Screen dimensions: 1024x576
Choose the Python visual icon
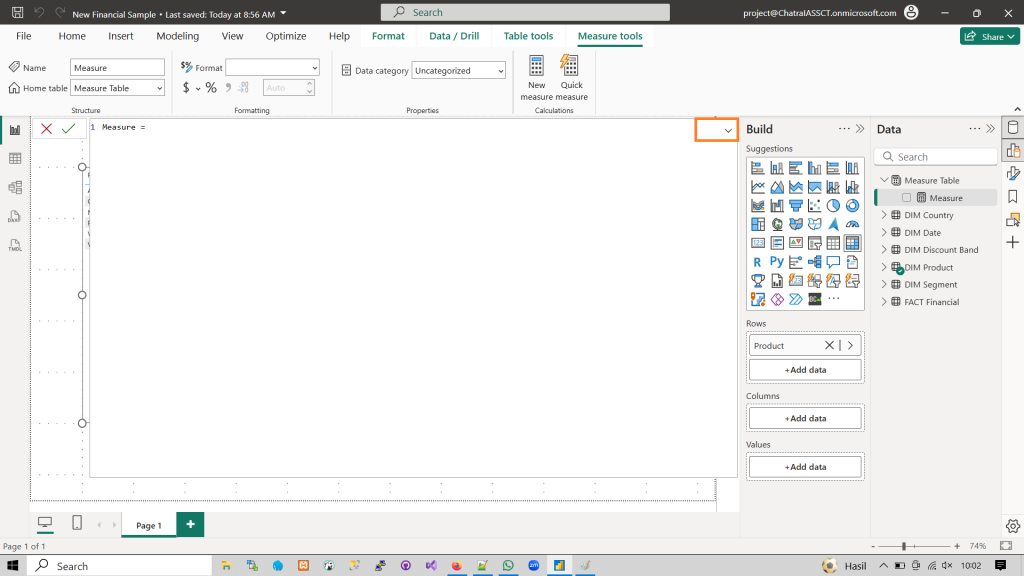point(777,262)
